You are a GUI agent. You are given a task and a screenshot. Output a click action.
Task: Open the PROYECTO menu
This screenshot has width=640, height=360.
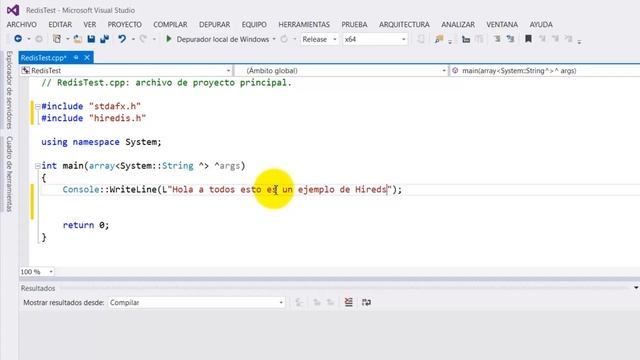point(124,24)
